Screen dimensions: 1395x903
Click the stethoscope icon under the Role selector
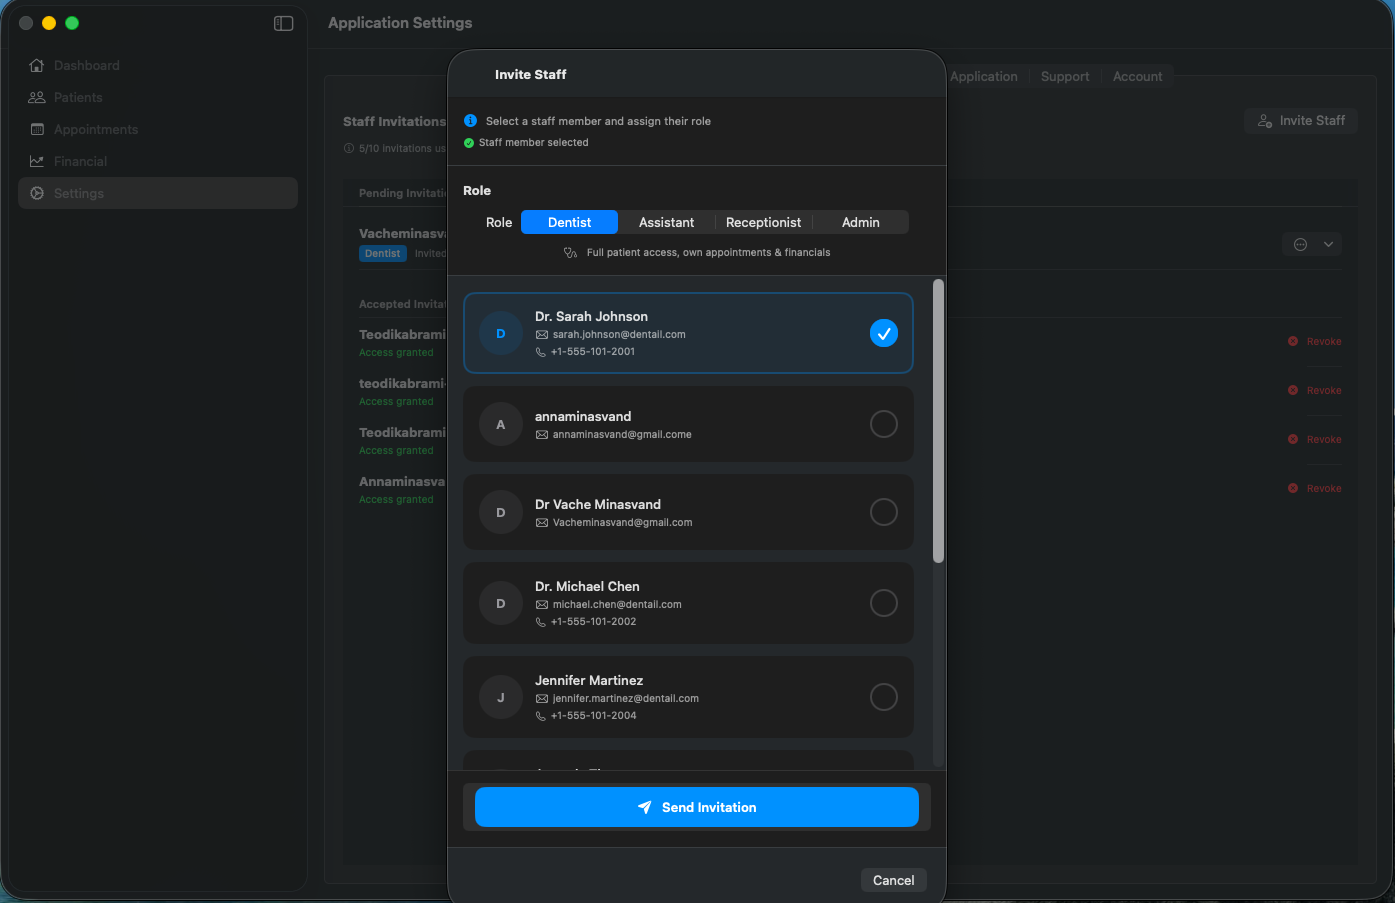pyautogui.click(x=570, y=252)
